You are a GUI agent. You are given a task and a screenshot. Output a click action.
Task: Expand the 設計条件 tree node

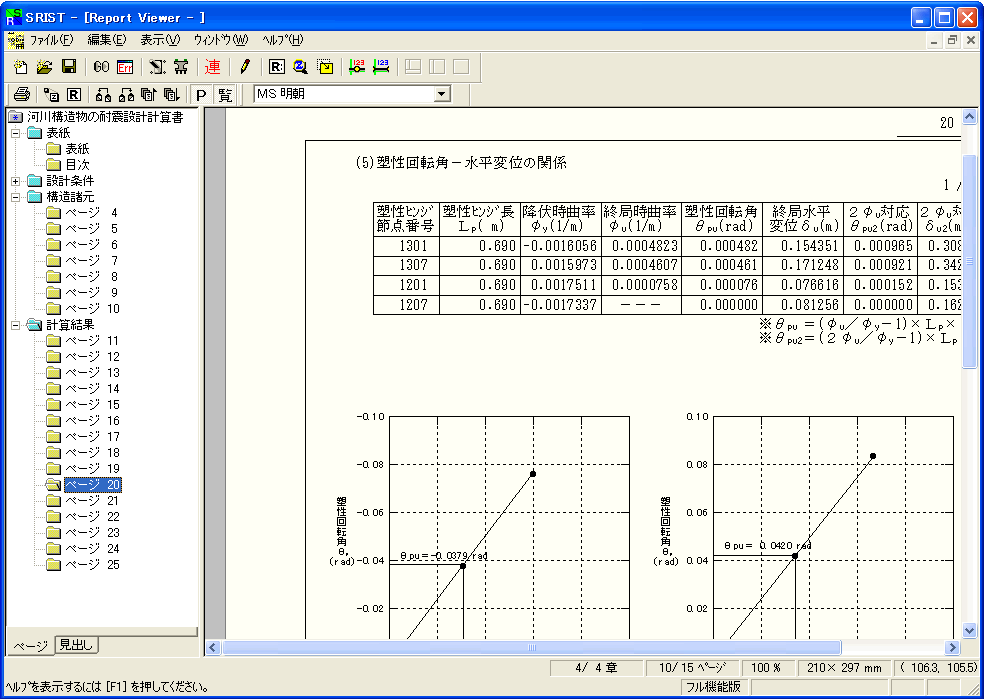coord(16,181)
